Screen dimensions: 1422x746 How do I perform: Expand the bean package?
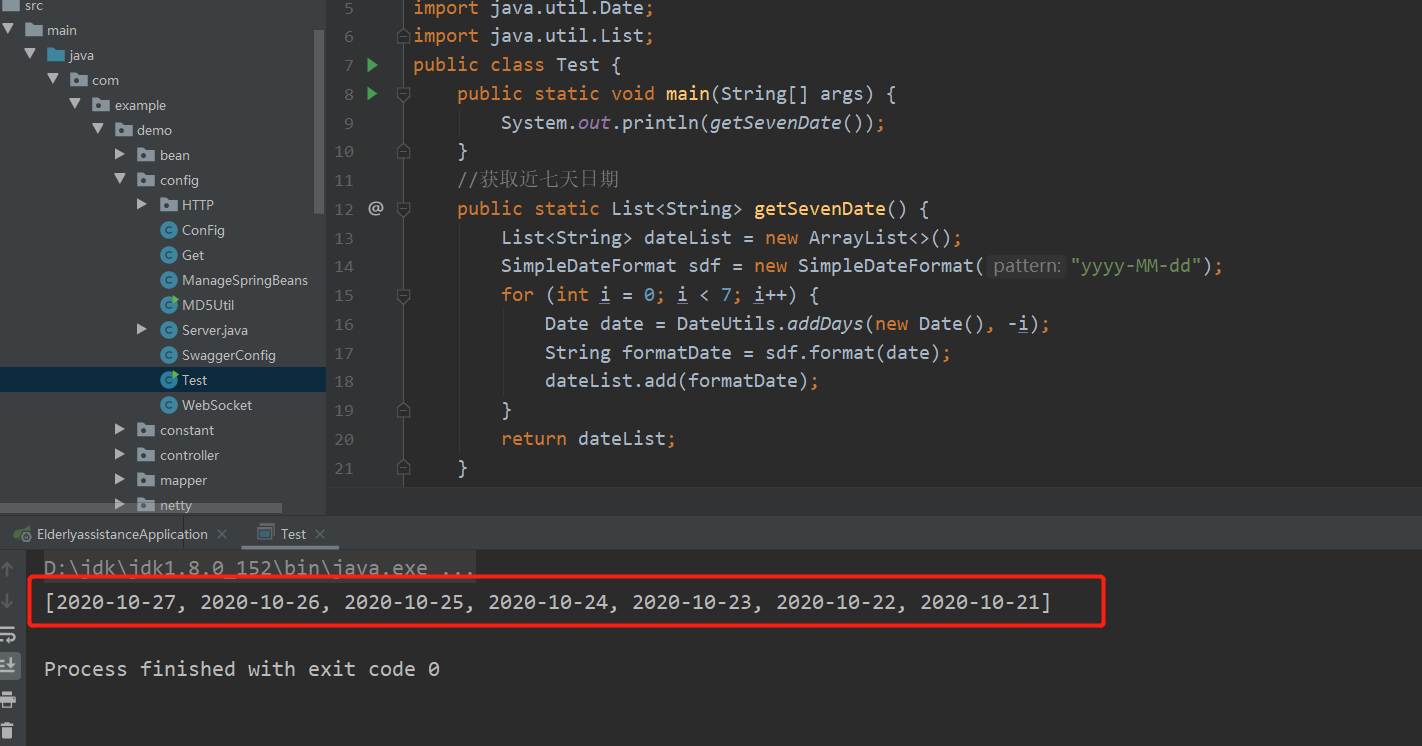pyautogui.click(x=121, y=154)
